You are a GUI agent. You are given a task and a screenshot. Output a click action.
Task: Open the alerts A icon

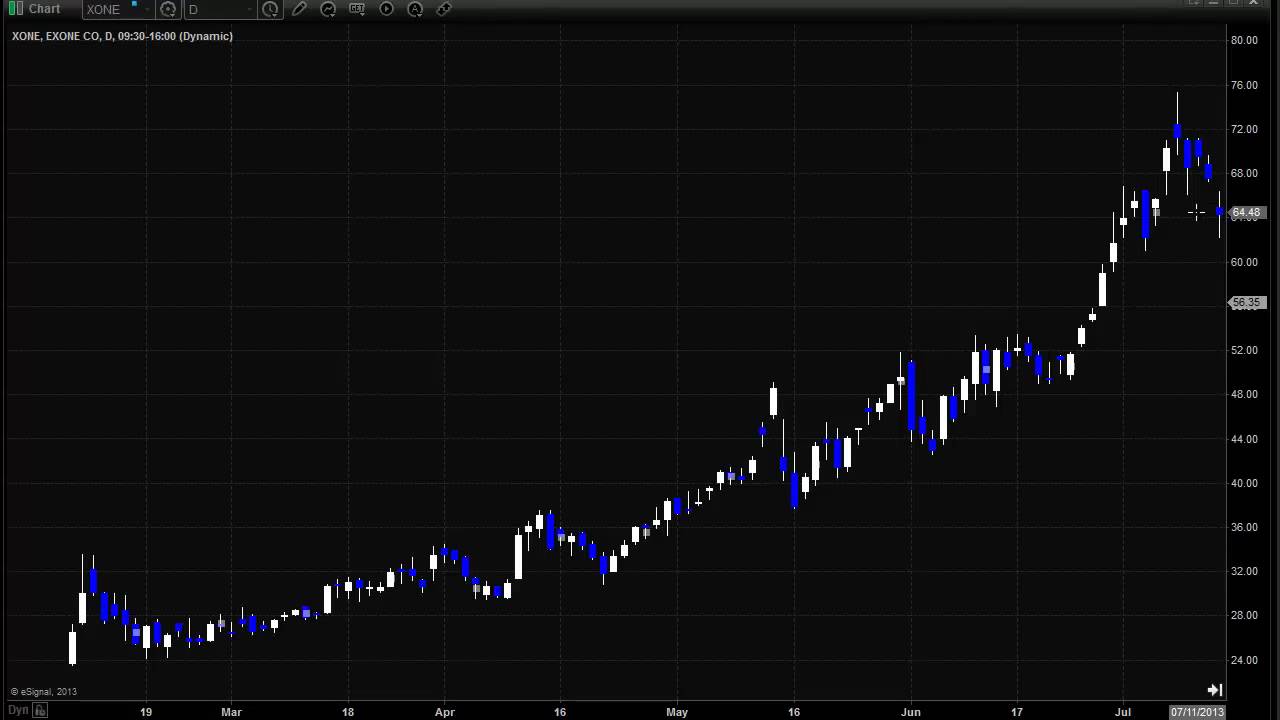(415, 9)
